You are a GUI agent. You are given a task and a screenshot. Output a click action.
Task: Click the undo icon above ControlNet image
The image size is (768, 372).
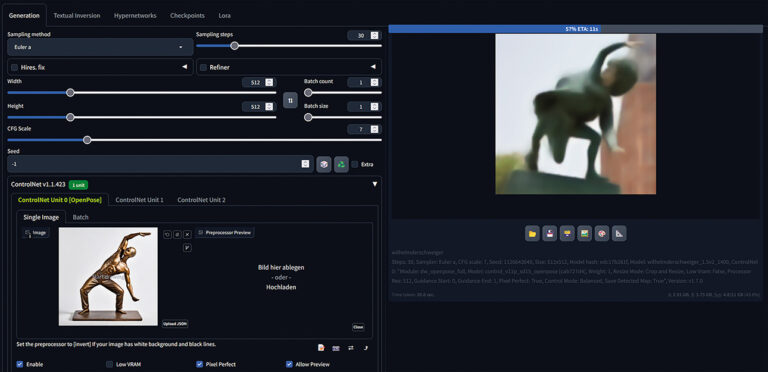click(x=168, y=234)
